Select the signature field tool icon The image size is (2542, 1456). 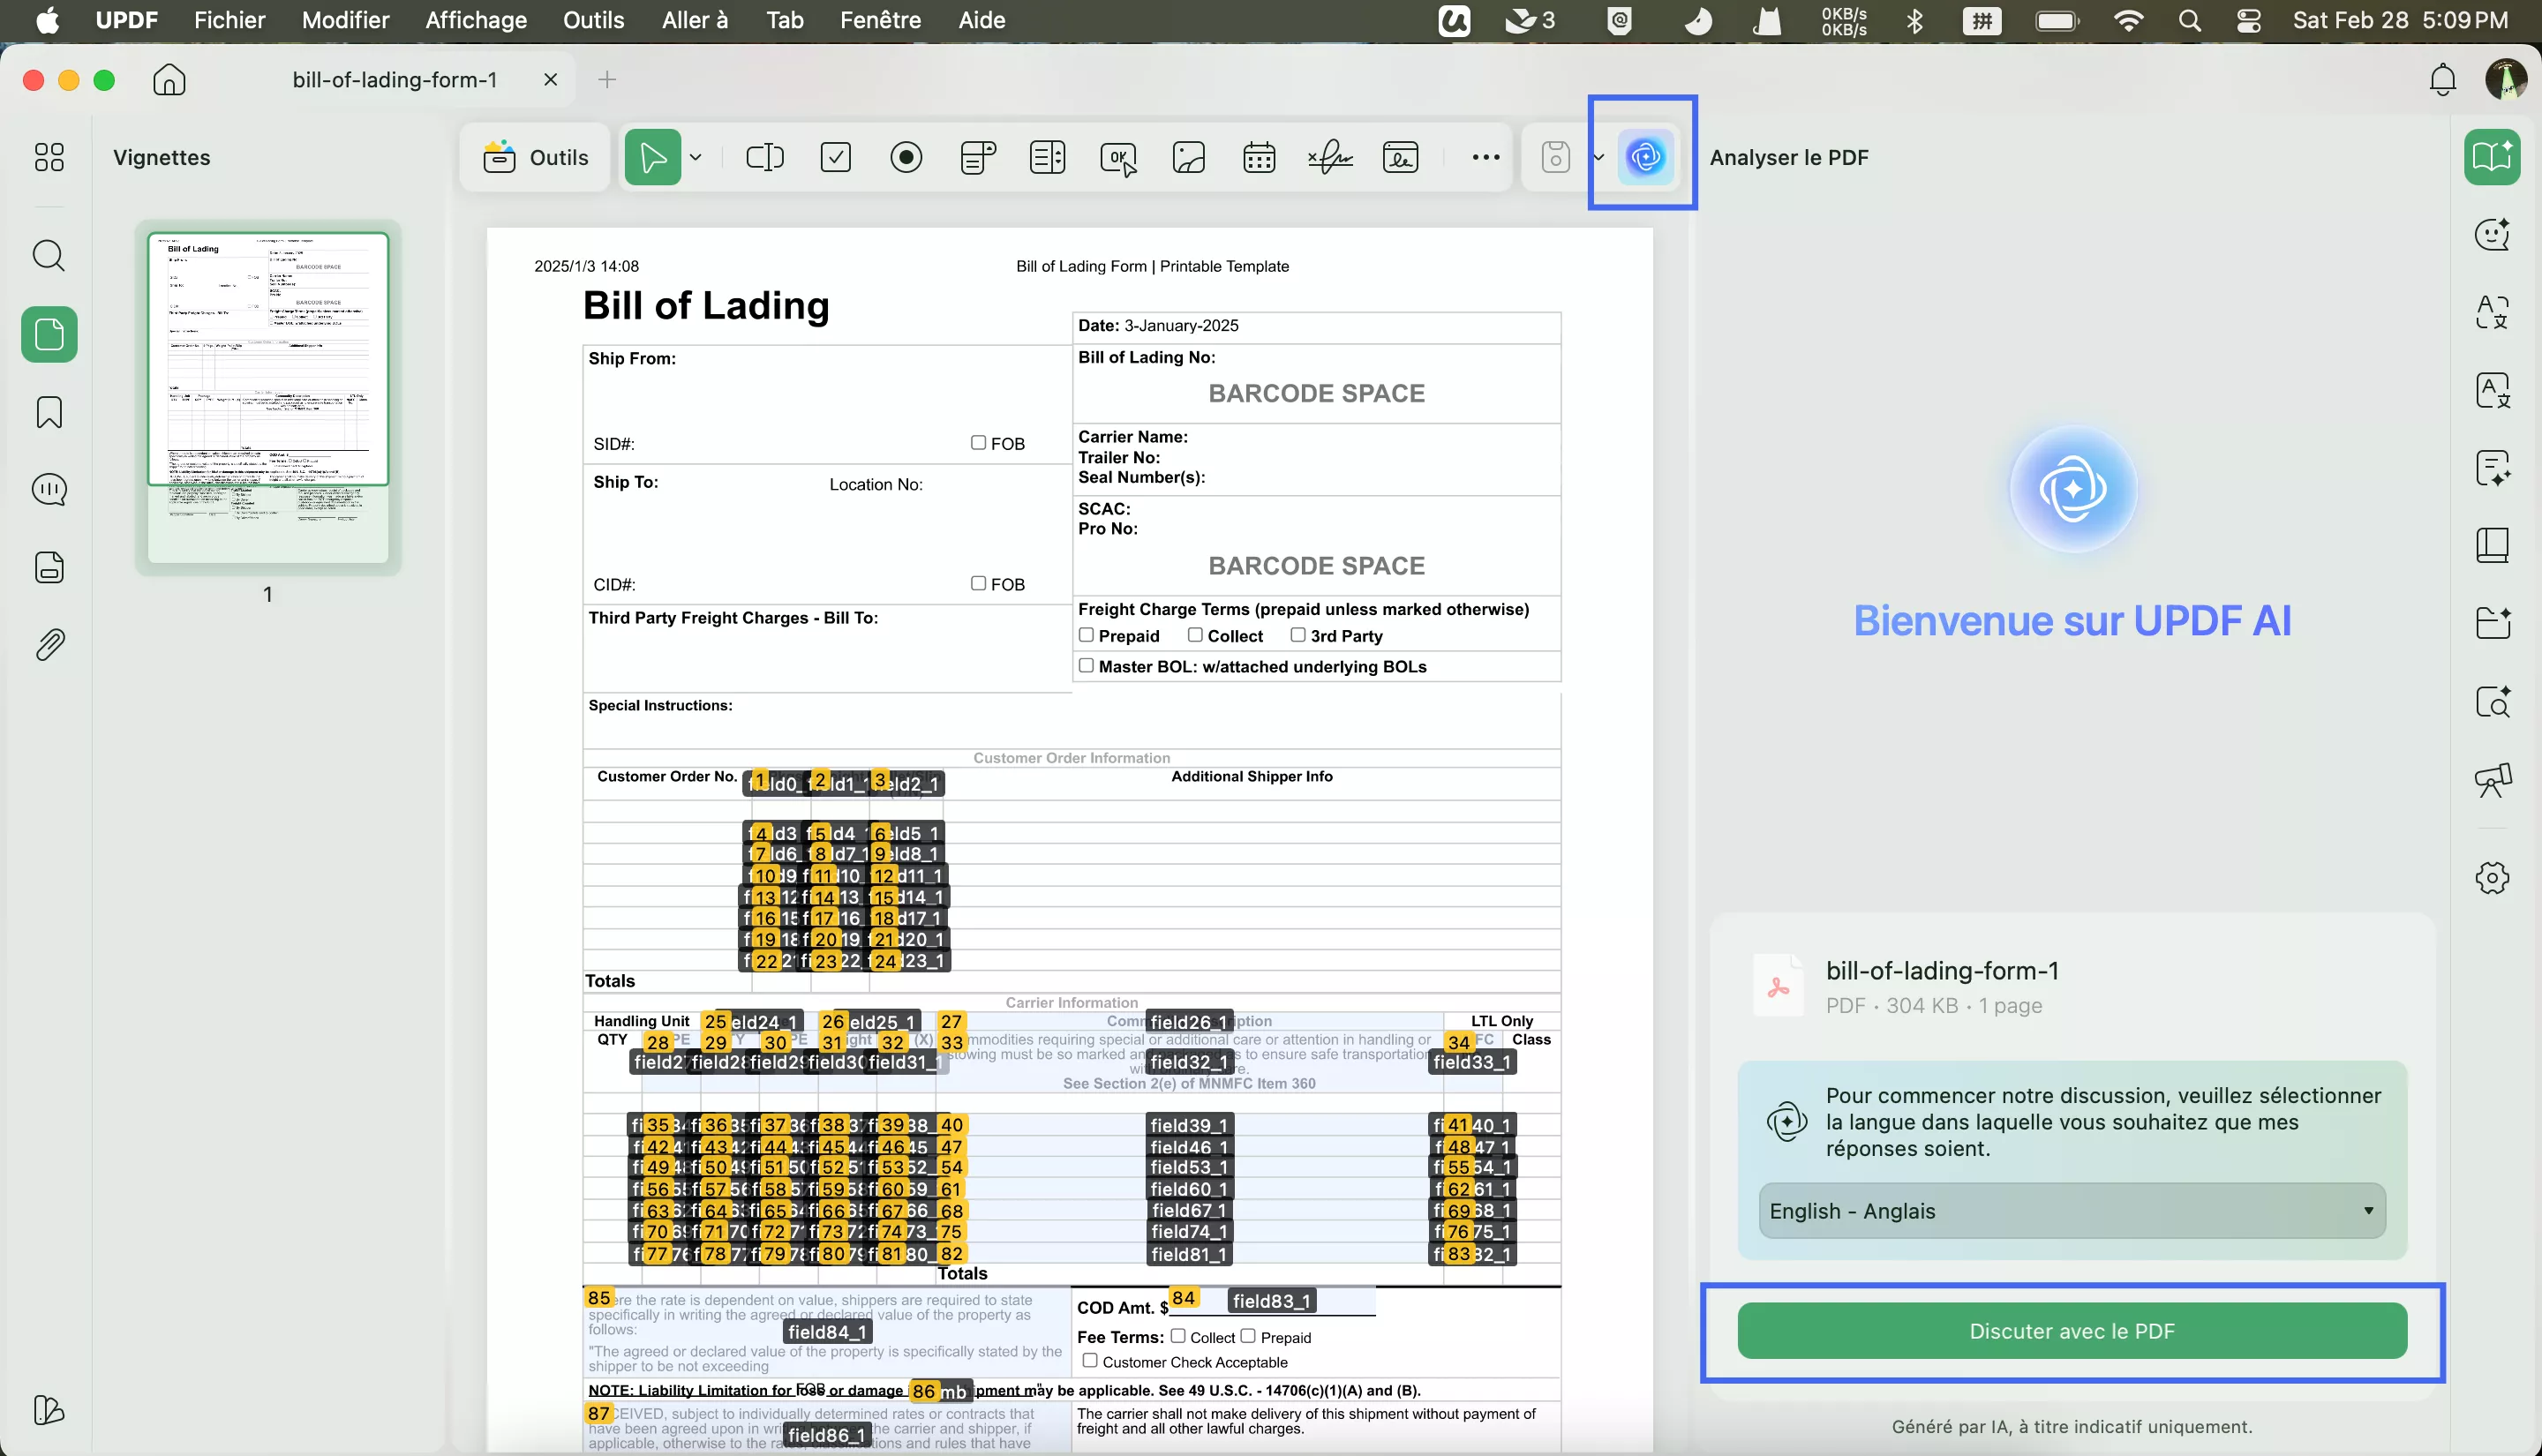tap(1330, 157)
